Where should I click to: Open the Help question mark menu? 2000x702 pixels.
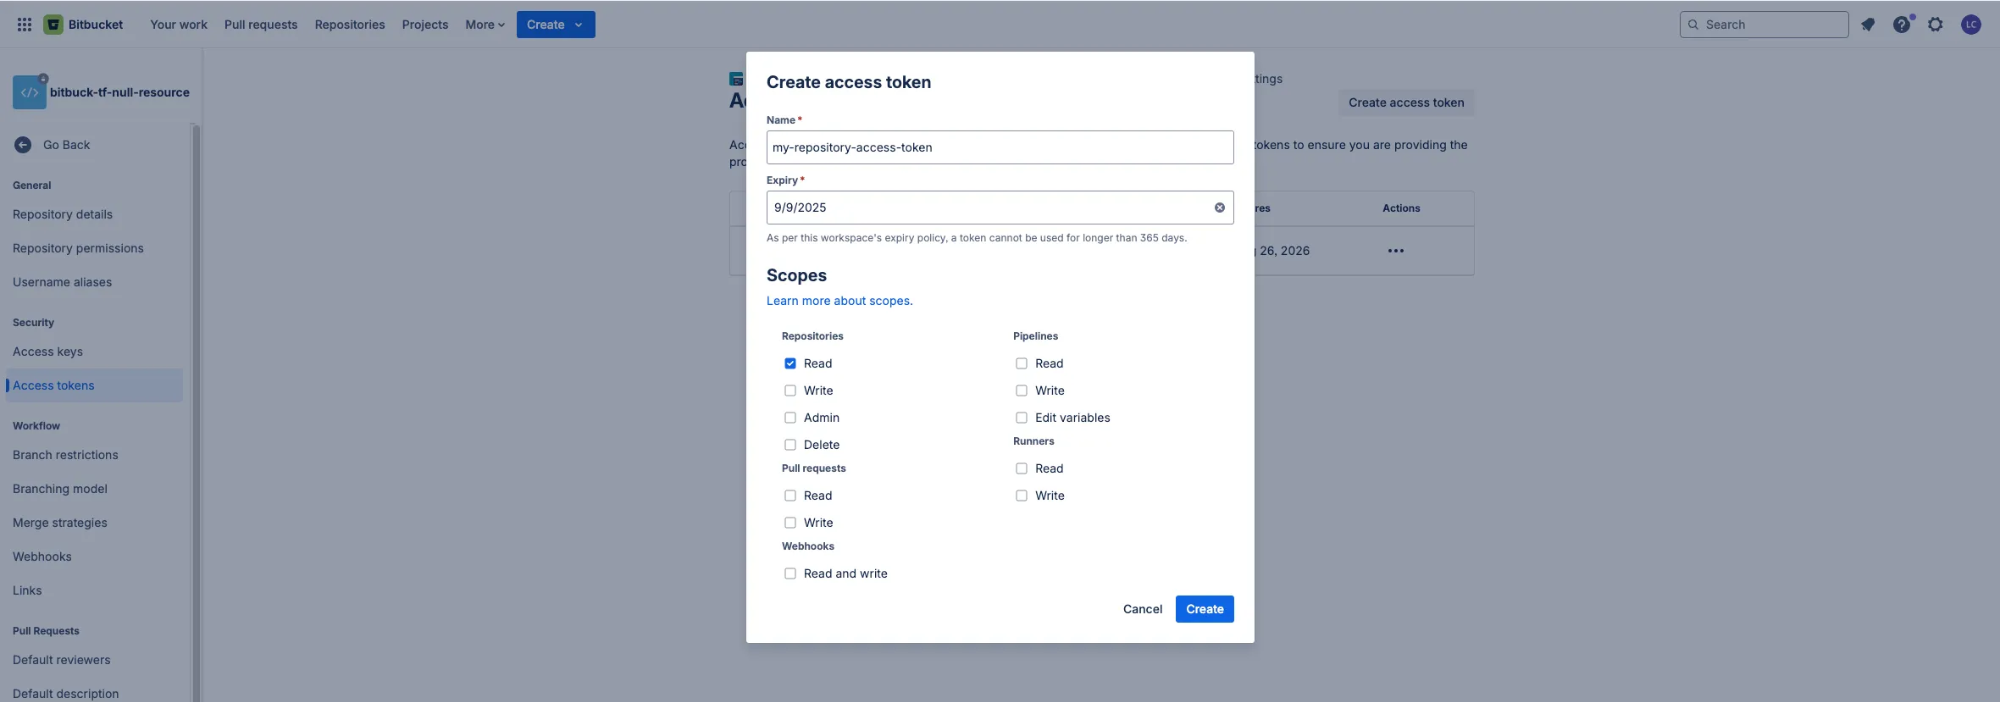(x=1901, y=24)
